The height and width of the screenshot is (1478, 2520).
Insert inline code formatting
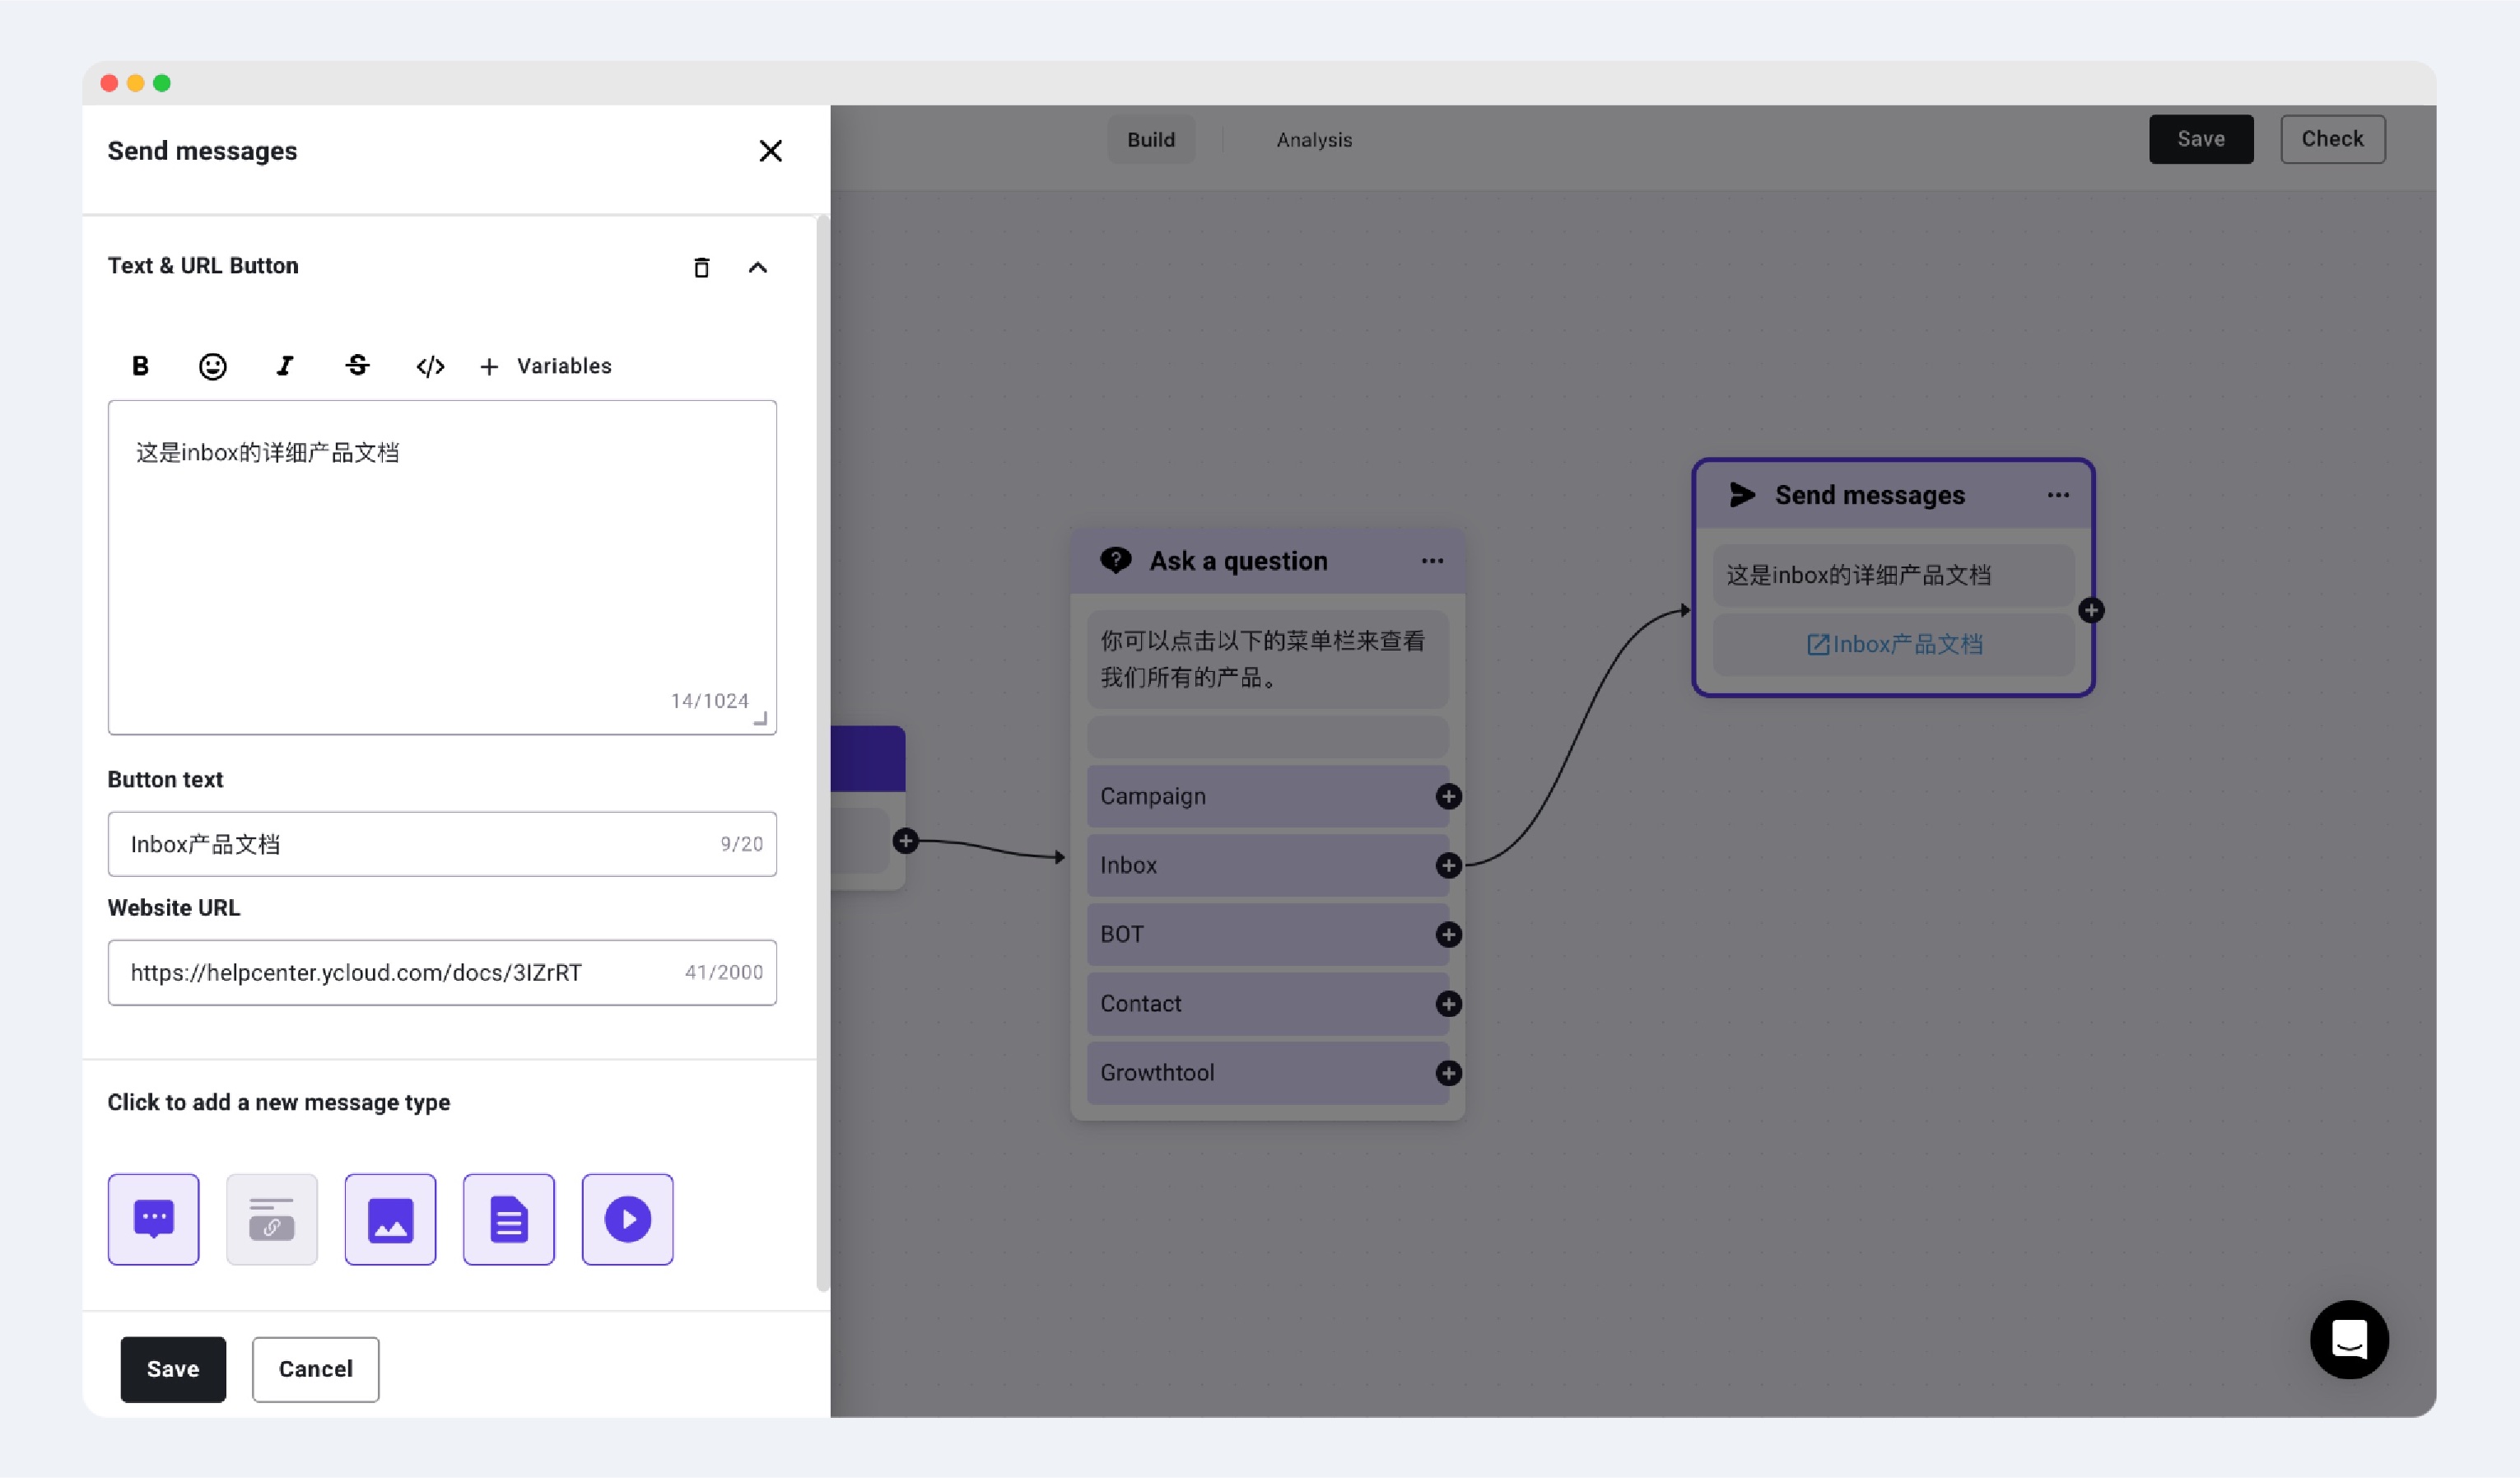[x=430, y=366]
